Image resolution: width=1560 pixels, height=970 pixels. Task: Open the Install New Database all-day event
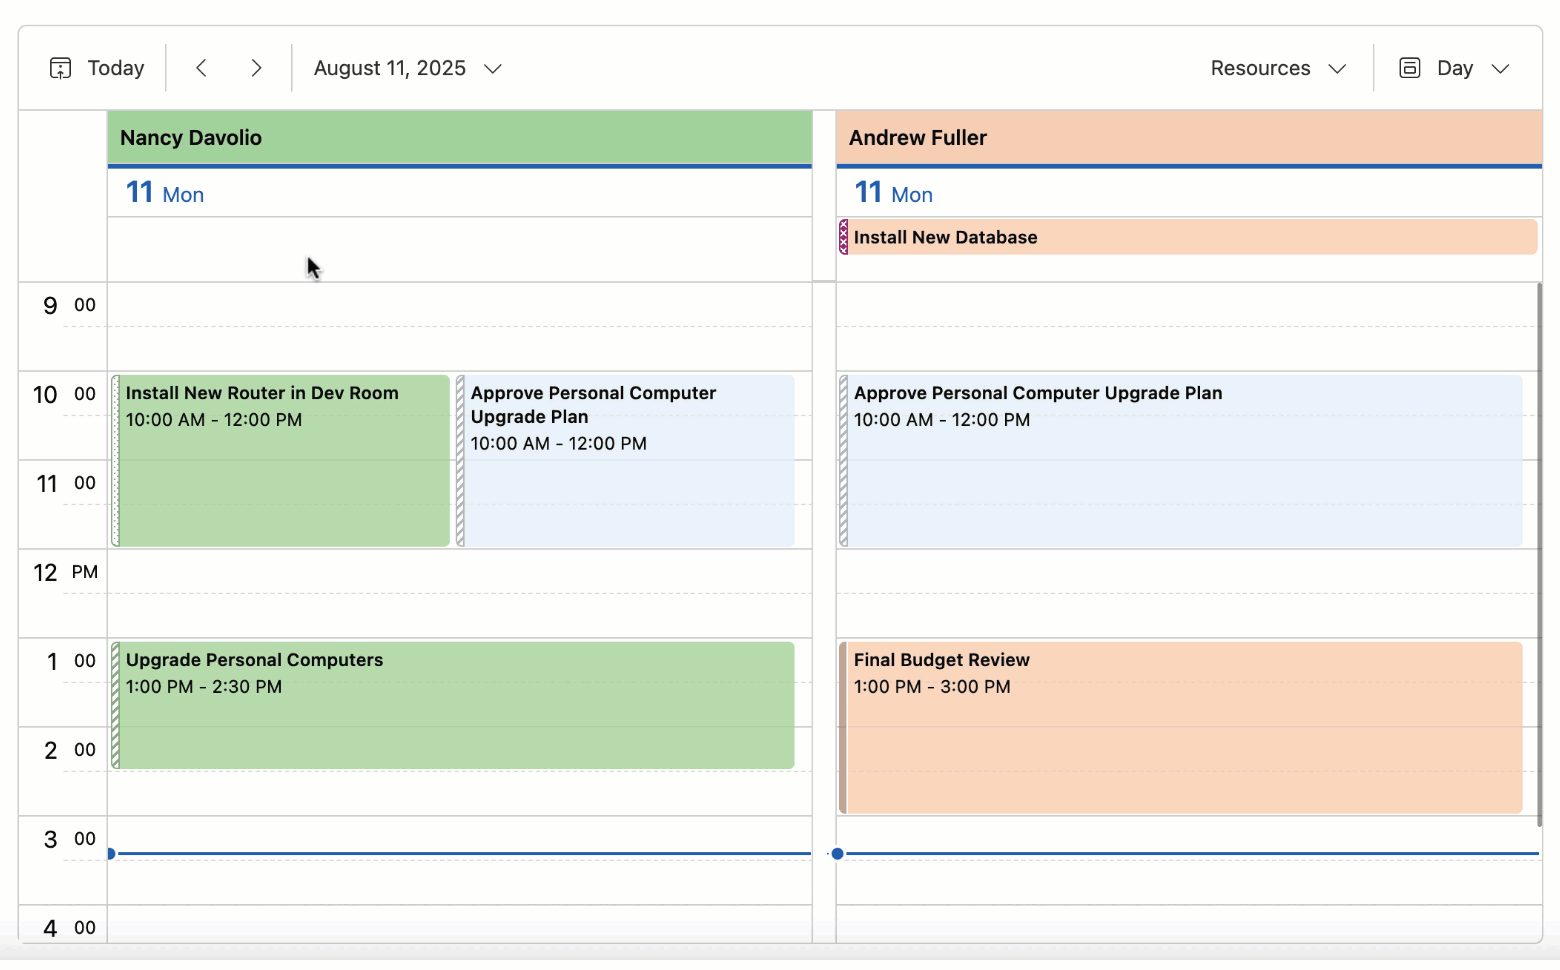pos(1100,237)
